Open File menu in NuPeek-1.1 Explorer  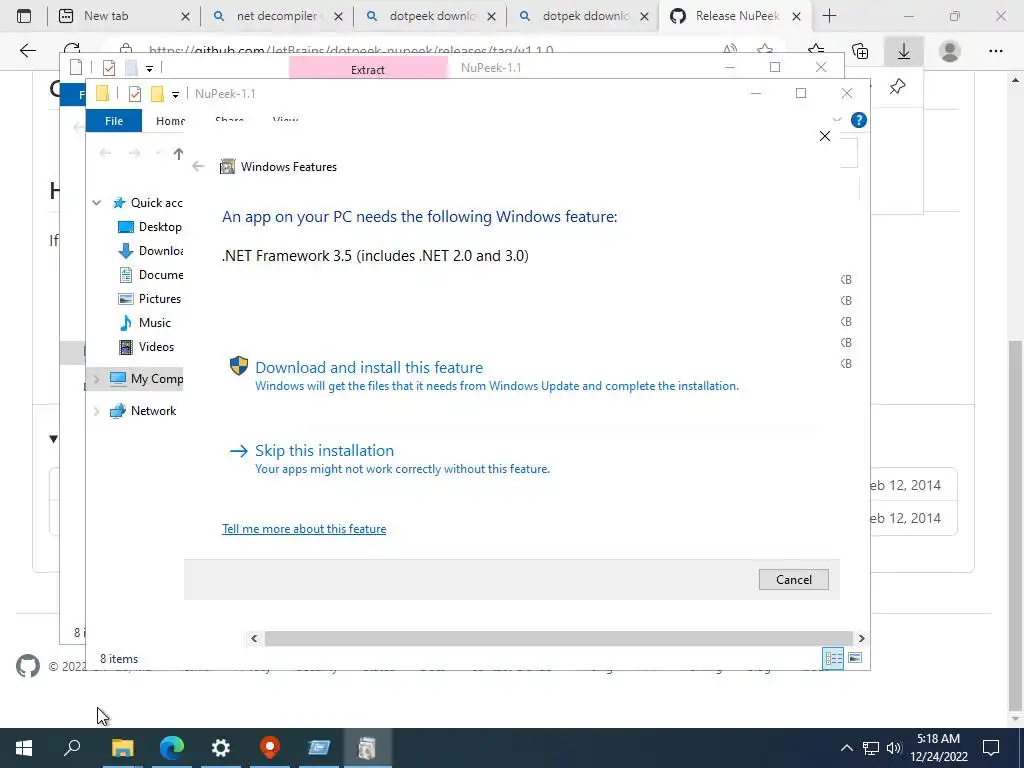tap(114, 121)
